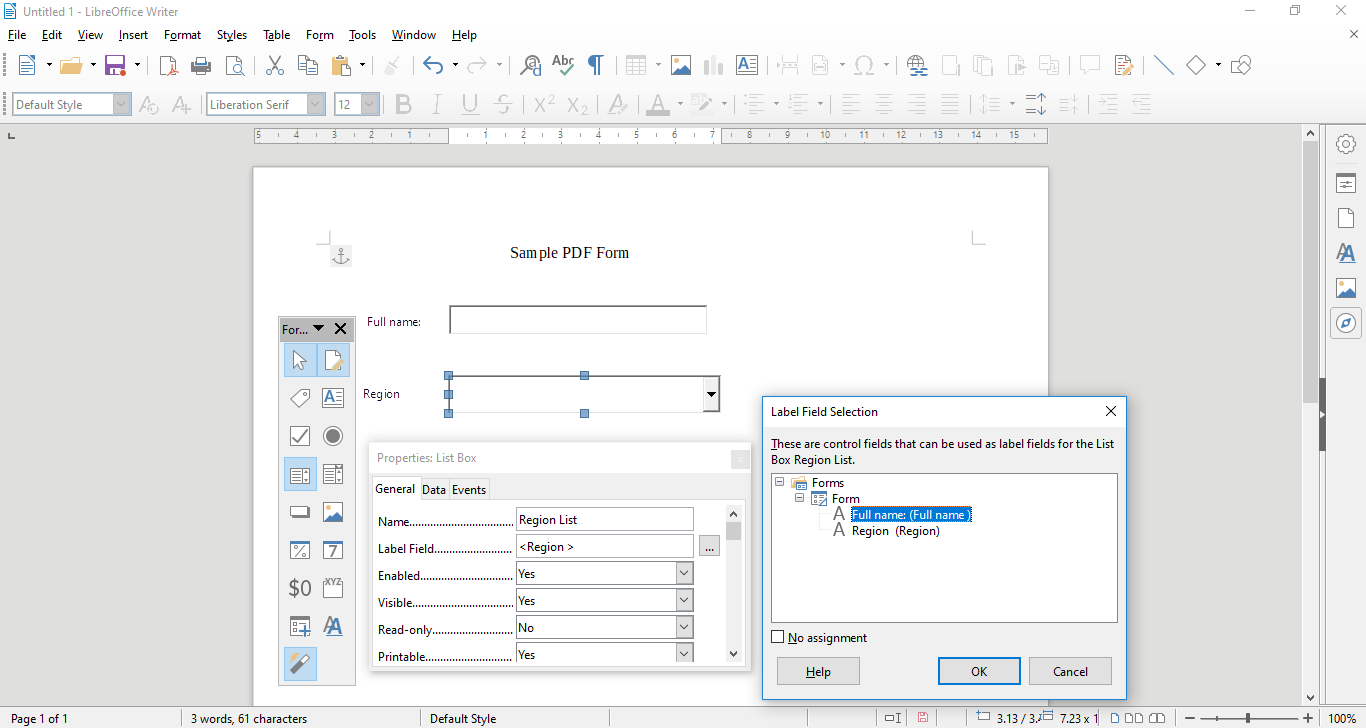Click the Export as PDF toolbar icon

click(x=168, y=66)
